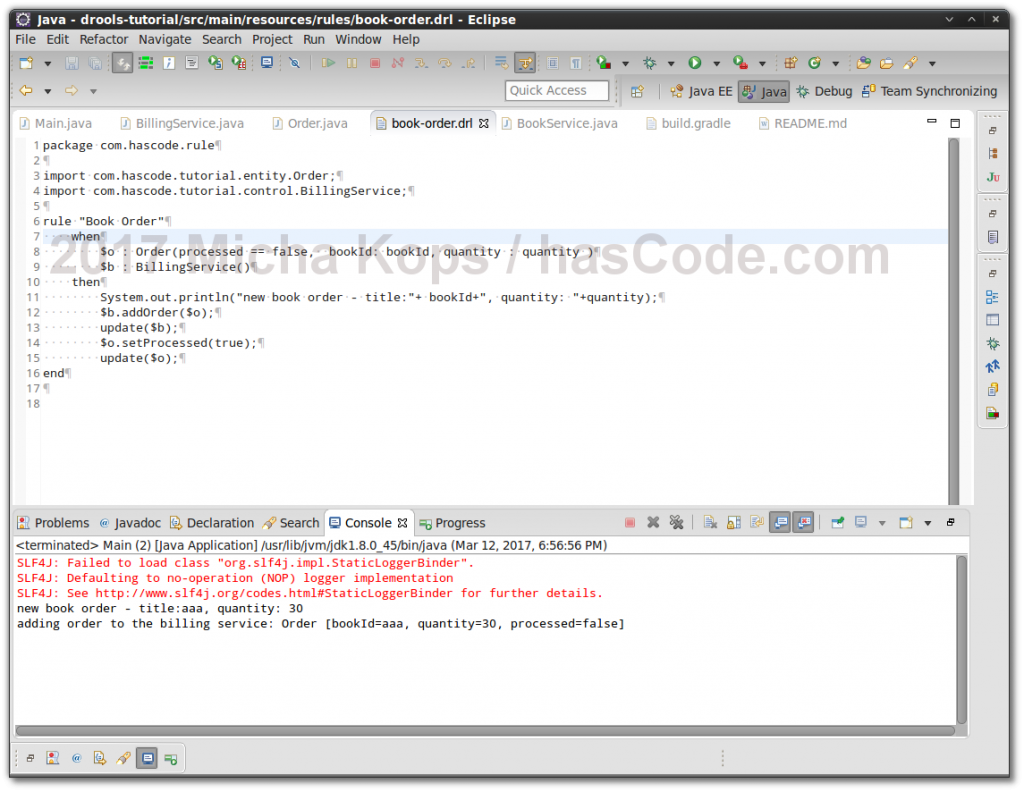
Task: Start Debug mode via the bug icon
Action: (650, 62)
